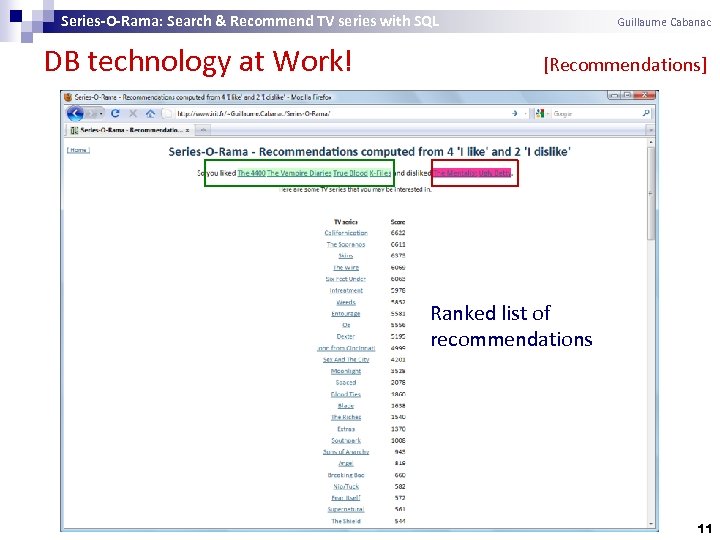This screenshot has width=720, height=540.
Task: Click the scrollbar up arrow
Action: click(x=651, y=143)
